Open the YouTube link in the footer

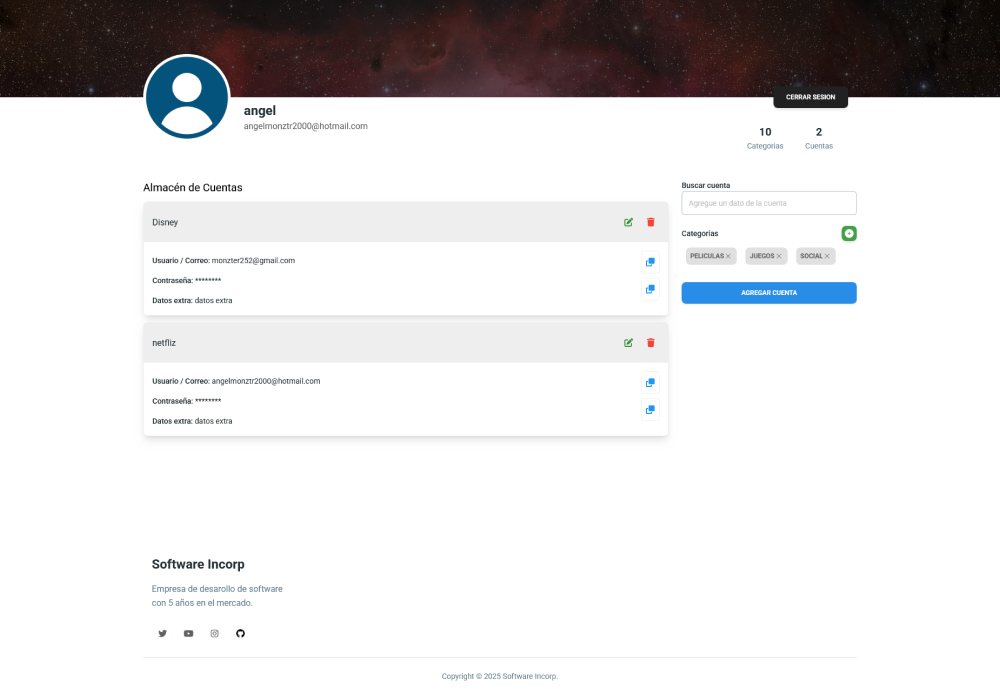(188, 633)
